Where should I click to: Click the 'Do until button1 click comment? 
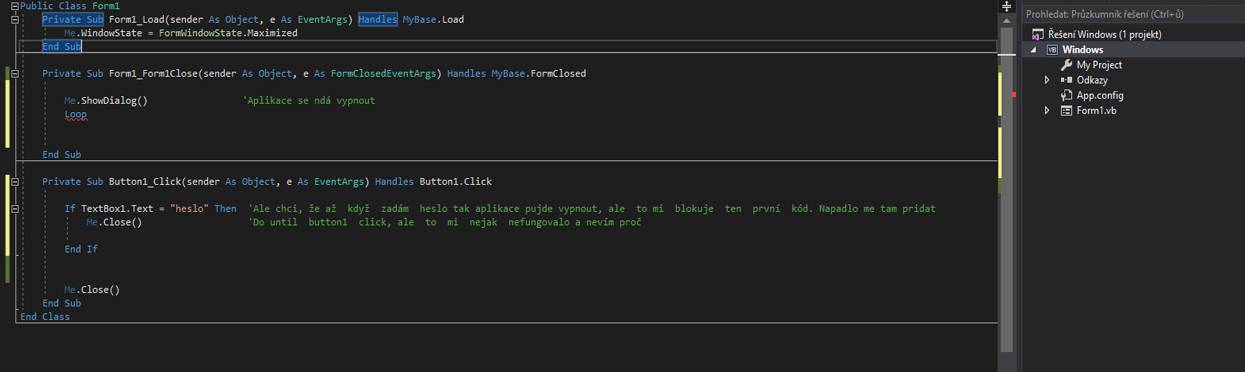(x=445, y=222)
